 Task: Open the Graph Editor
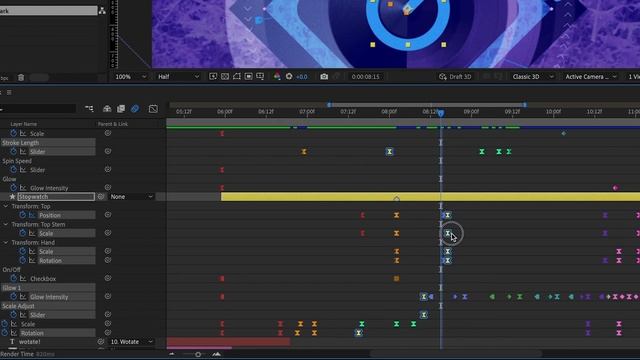click(x=153, y=109)
